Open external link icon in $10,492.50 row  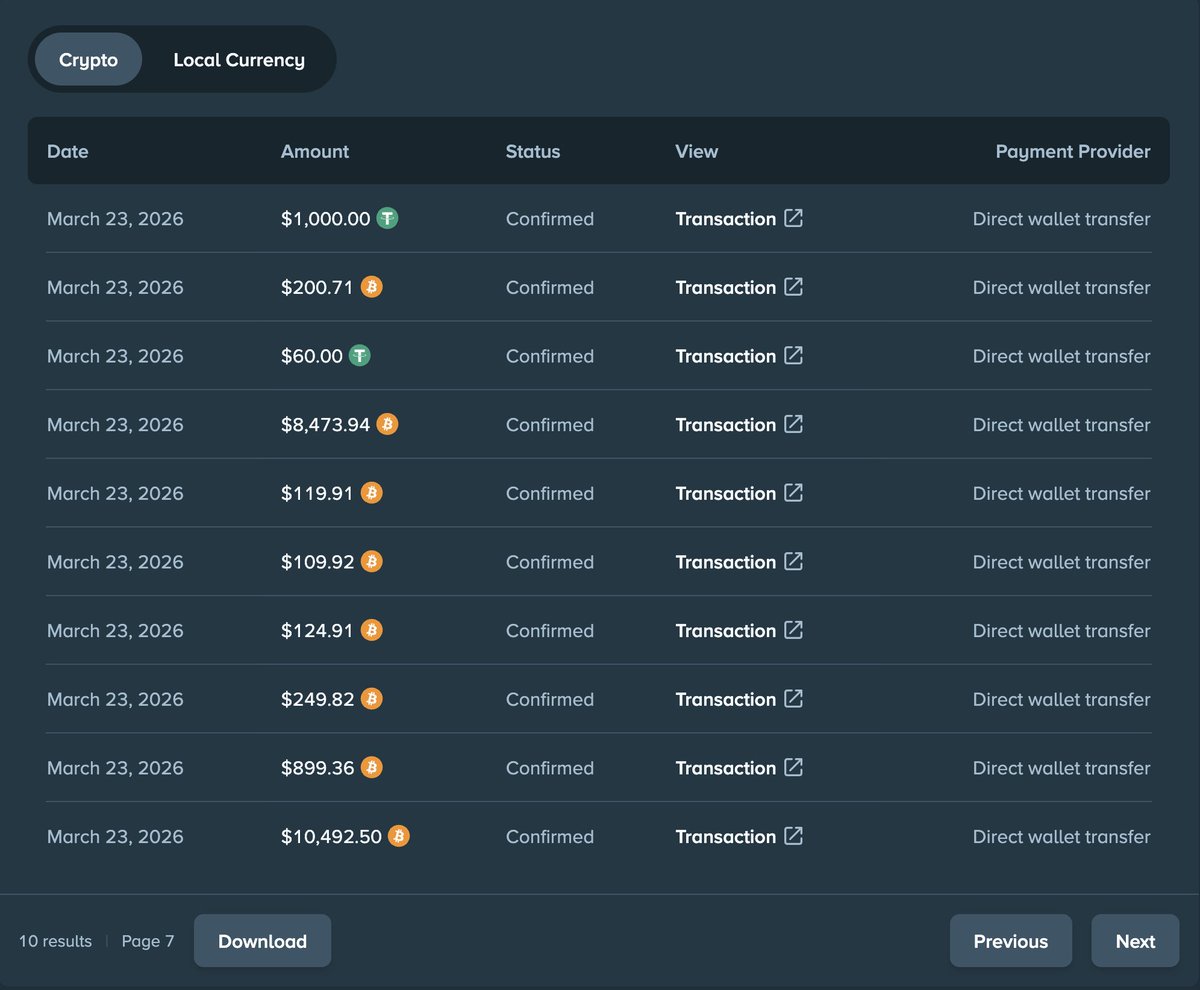click(x=793, y=836)
